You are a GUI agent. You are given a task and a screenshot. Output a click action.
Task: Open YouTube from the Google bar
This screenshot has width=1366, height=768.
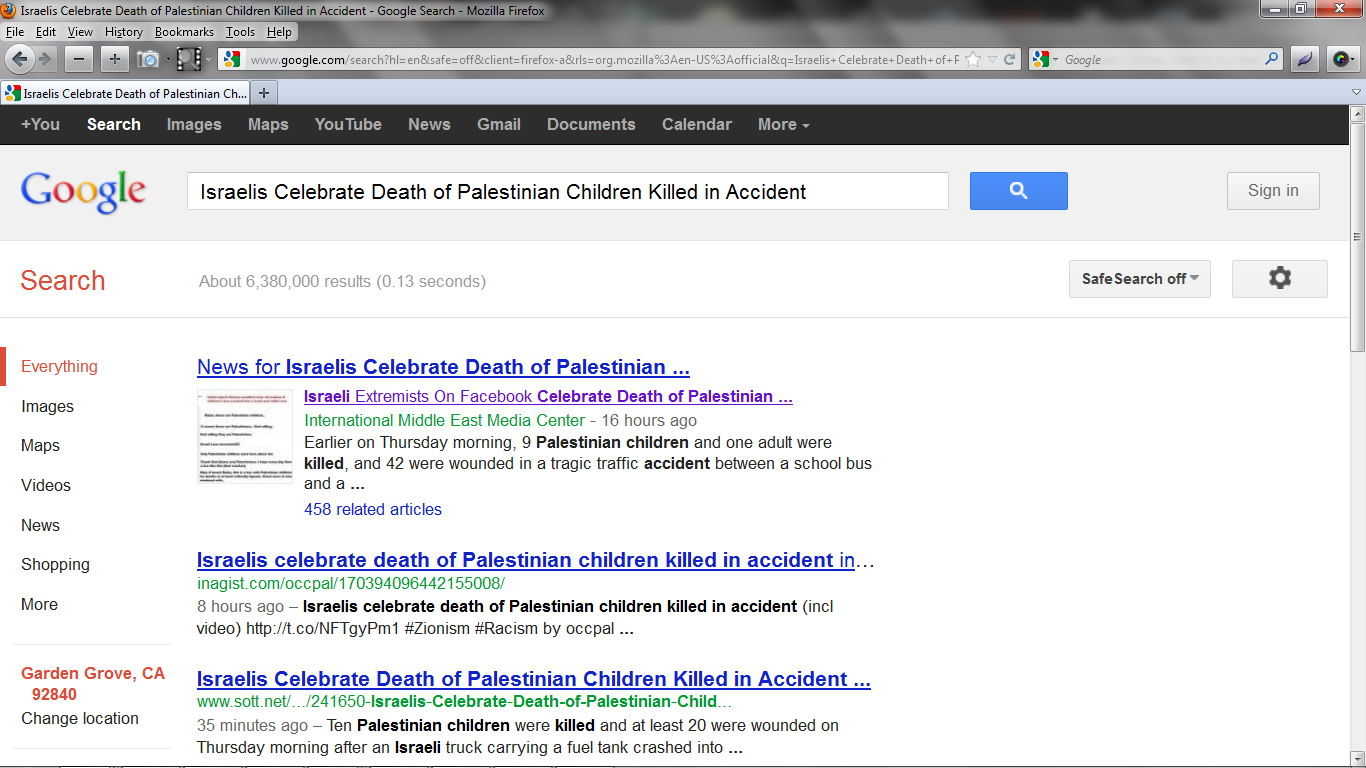pos(348,125)
